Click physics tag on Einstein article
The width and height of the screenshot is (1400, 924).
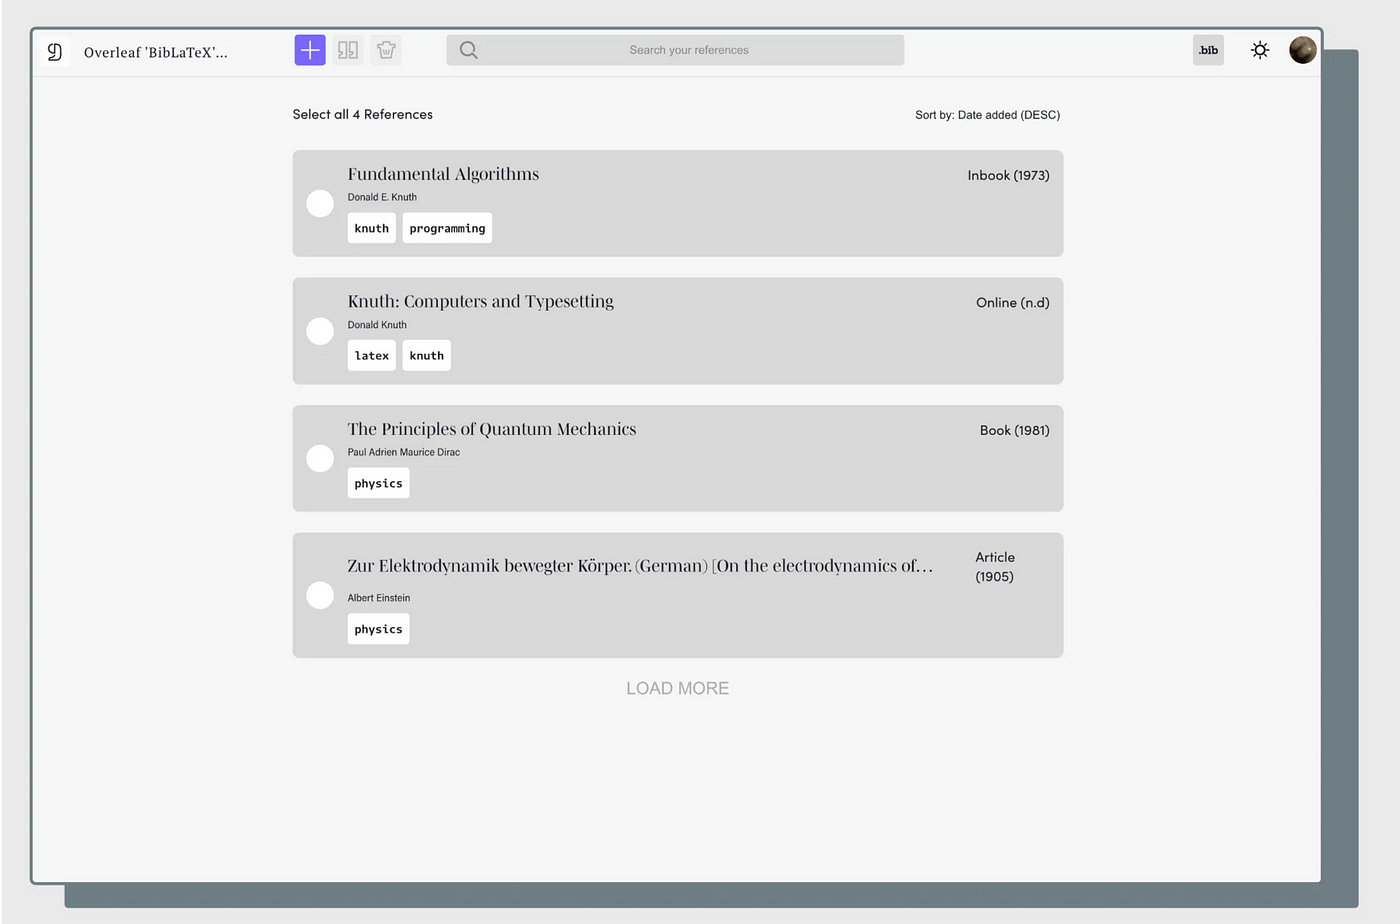click(x=379, y=629)
